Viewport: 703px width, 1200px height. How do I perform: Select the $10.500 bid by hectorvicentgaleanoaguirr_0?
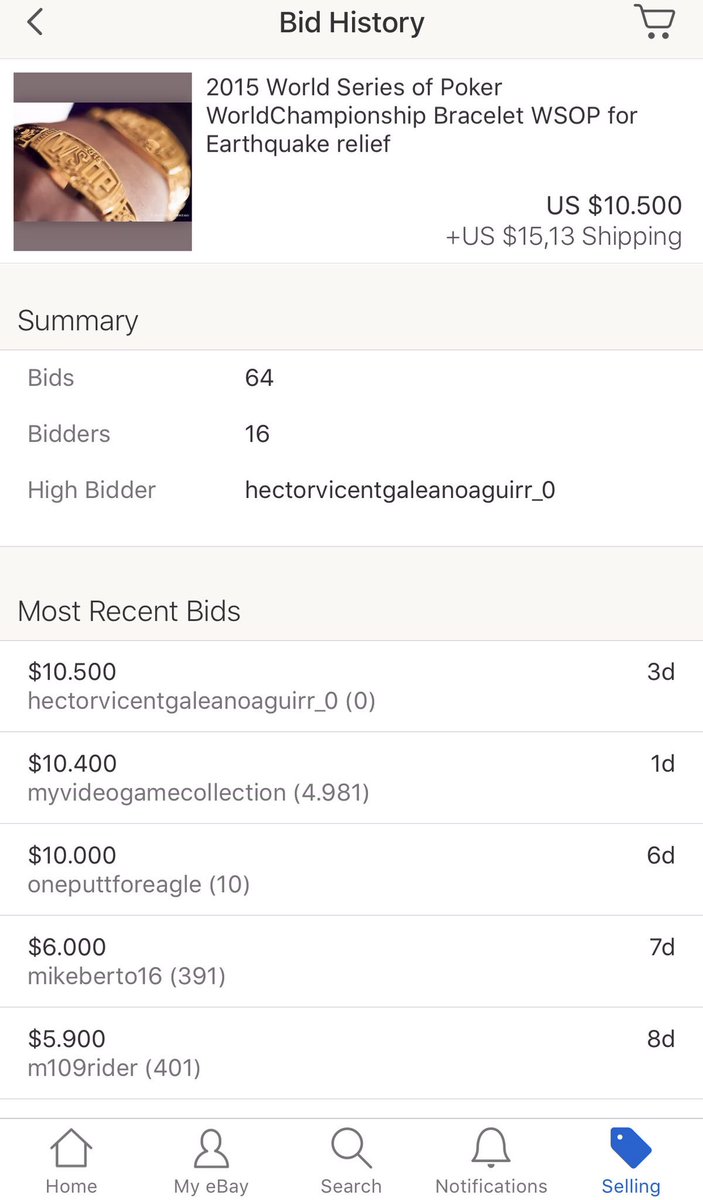pyautogui.click(x=351, y=686)
